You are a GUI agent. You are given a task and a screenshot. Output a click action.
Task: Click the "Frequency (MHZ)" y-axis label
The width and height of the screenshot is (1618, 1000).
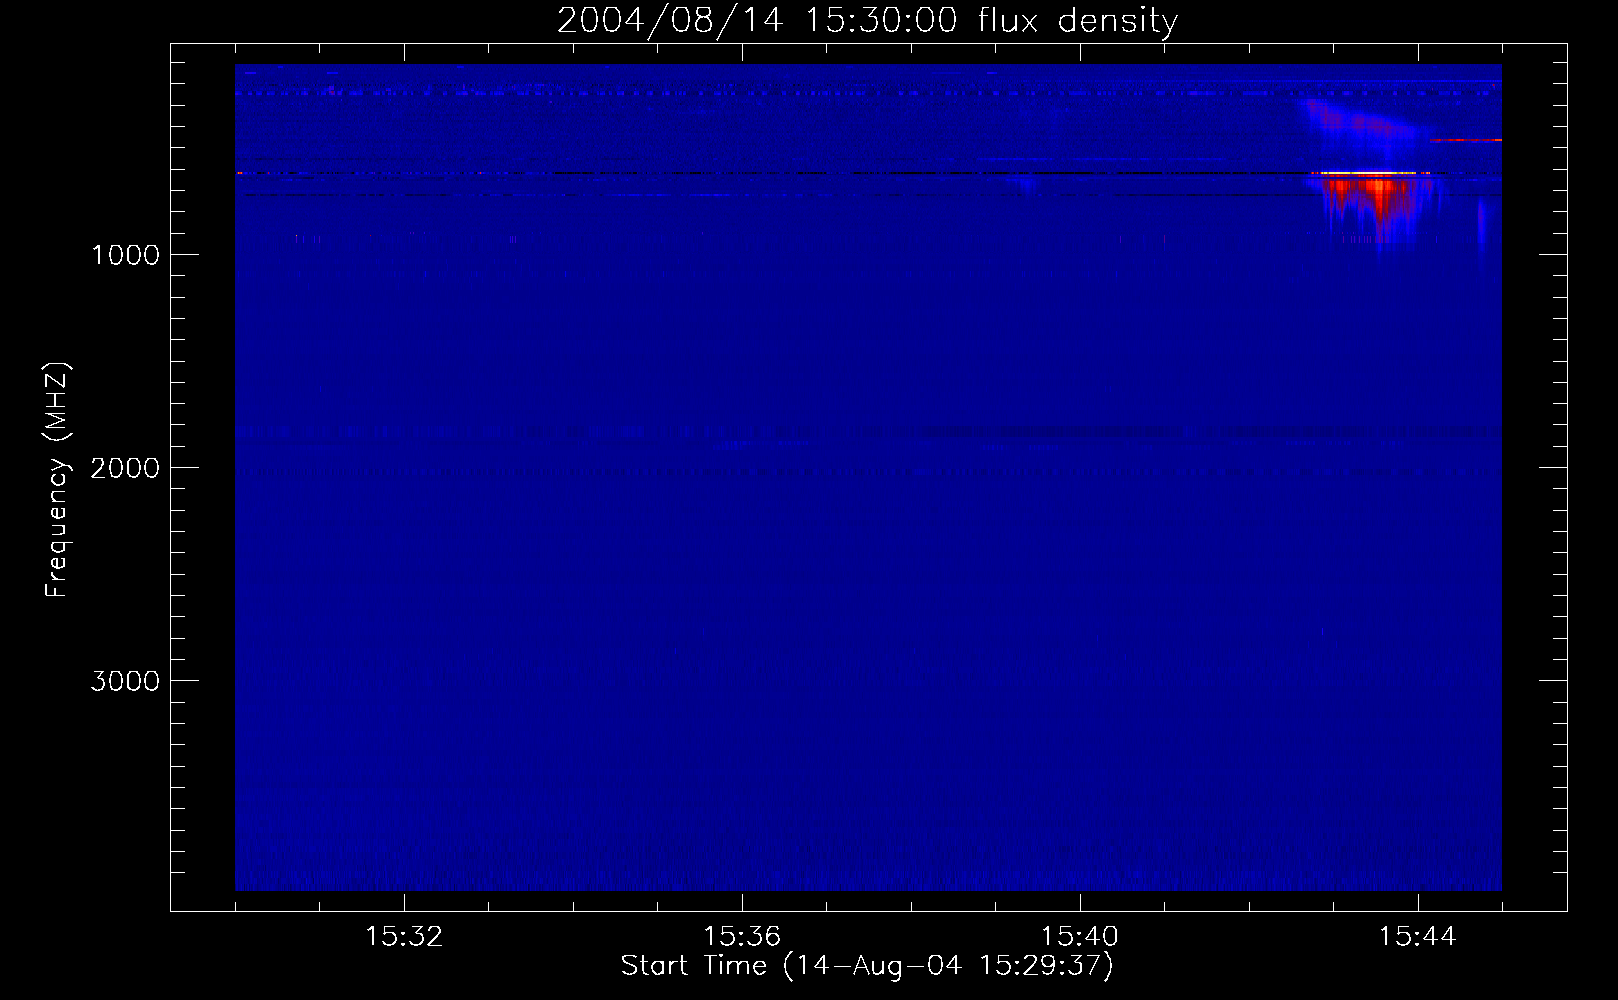(57, 480)
